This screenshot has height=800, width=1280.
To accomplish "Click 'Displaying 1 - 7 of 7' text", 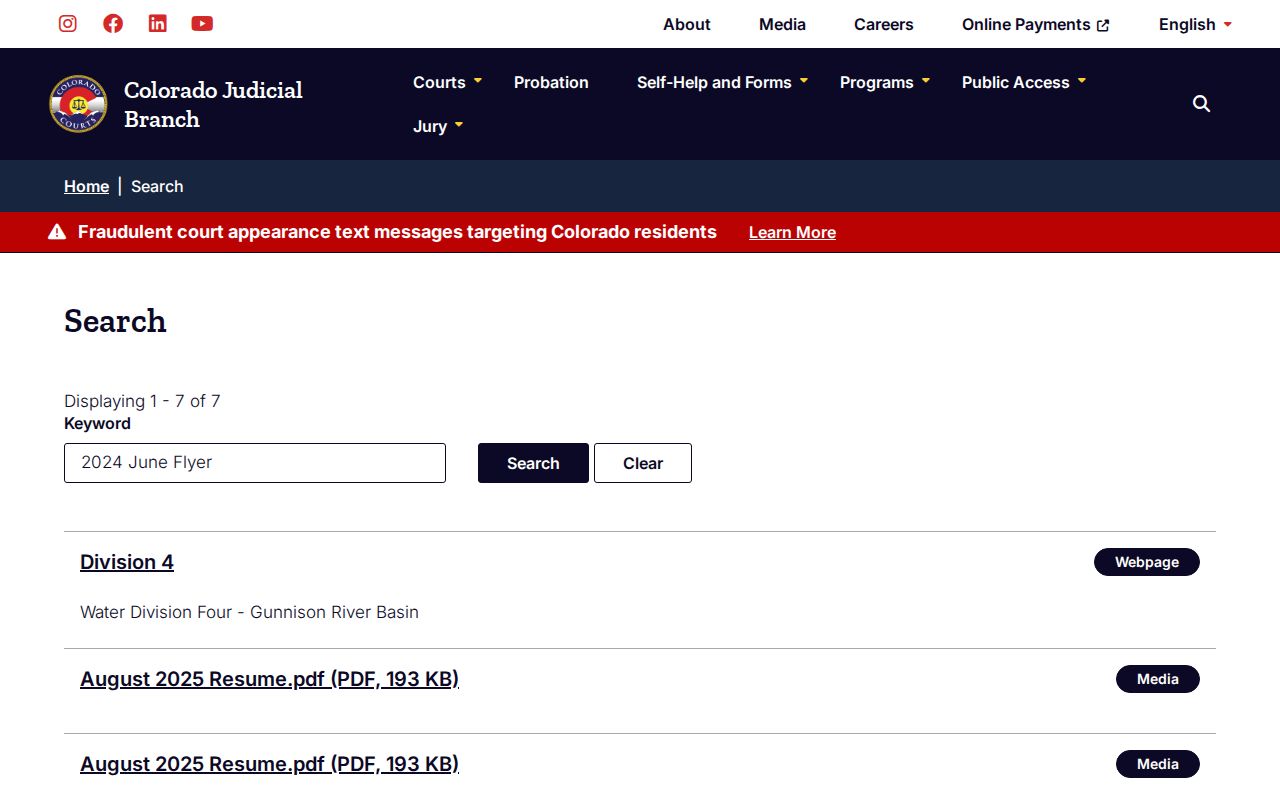I will [x=142, y=401].
